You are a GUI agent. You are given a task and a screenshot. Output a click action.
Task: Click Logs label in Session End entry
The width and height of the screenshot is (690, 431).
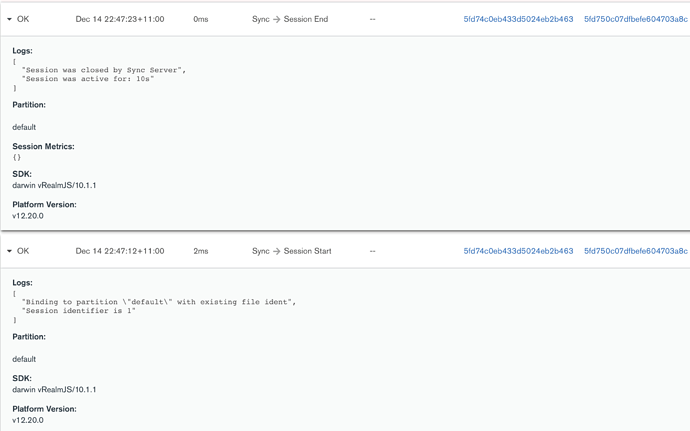[22, 51]
